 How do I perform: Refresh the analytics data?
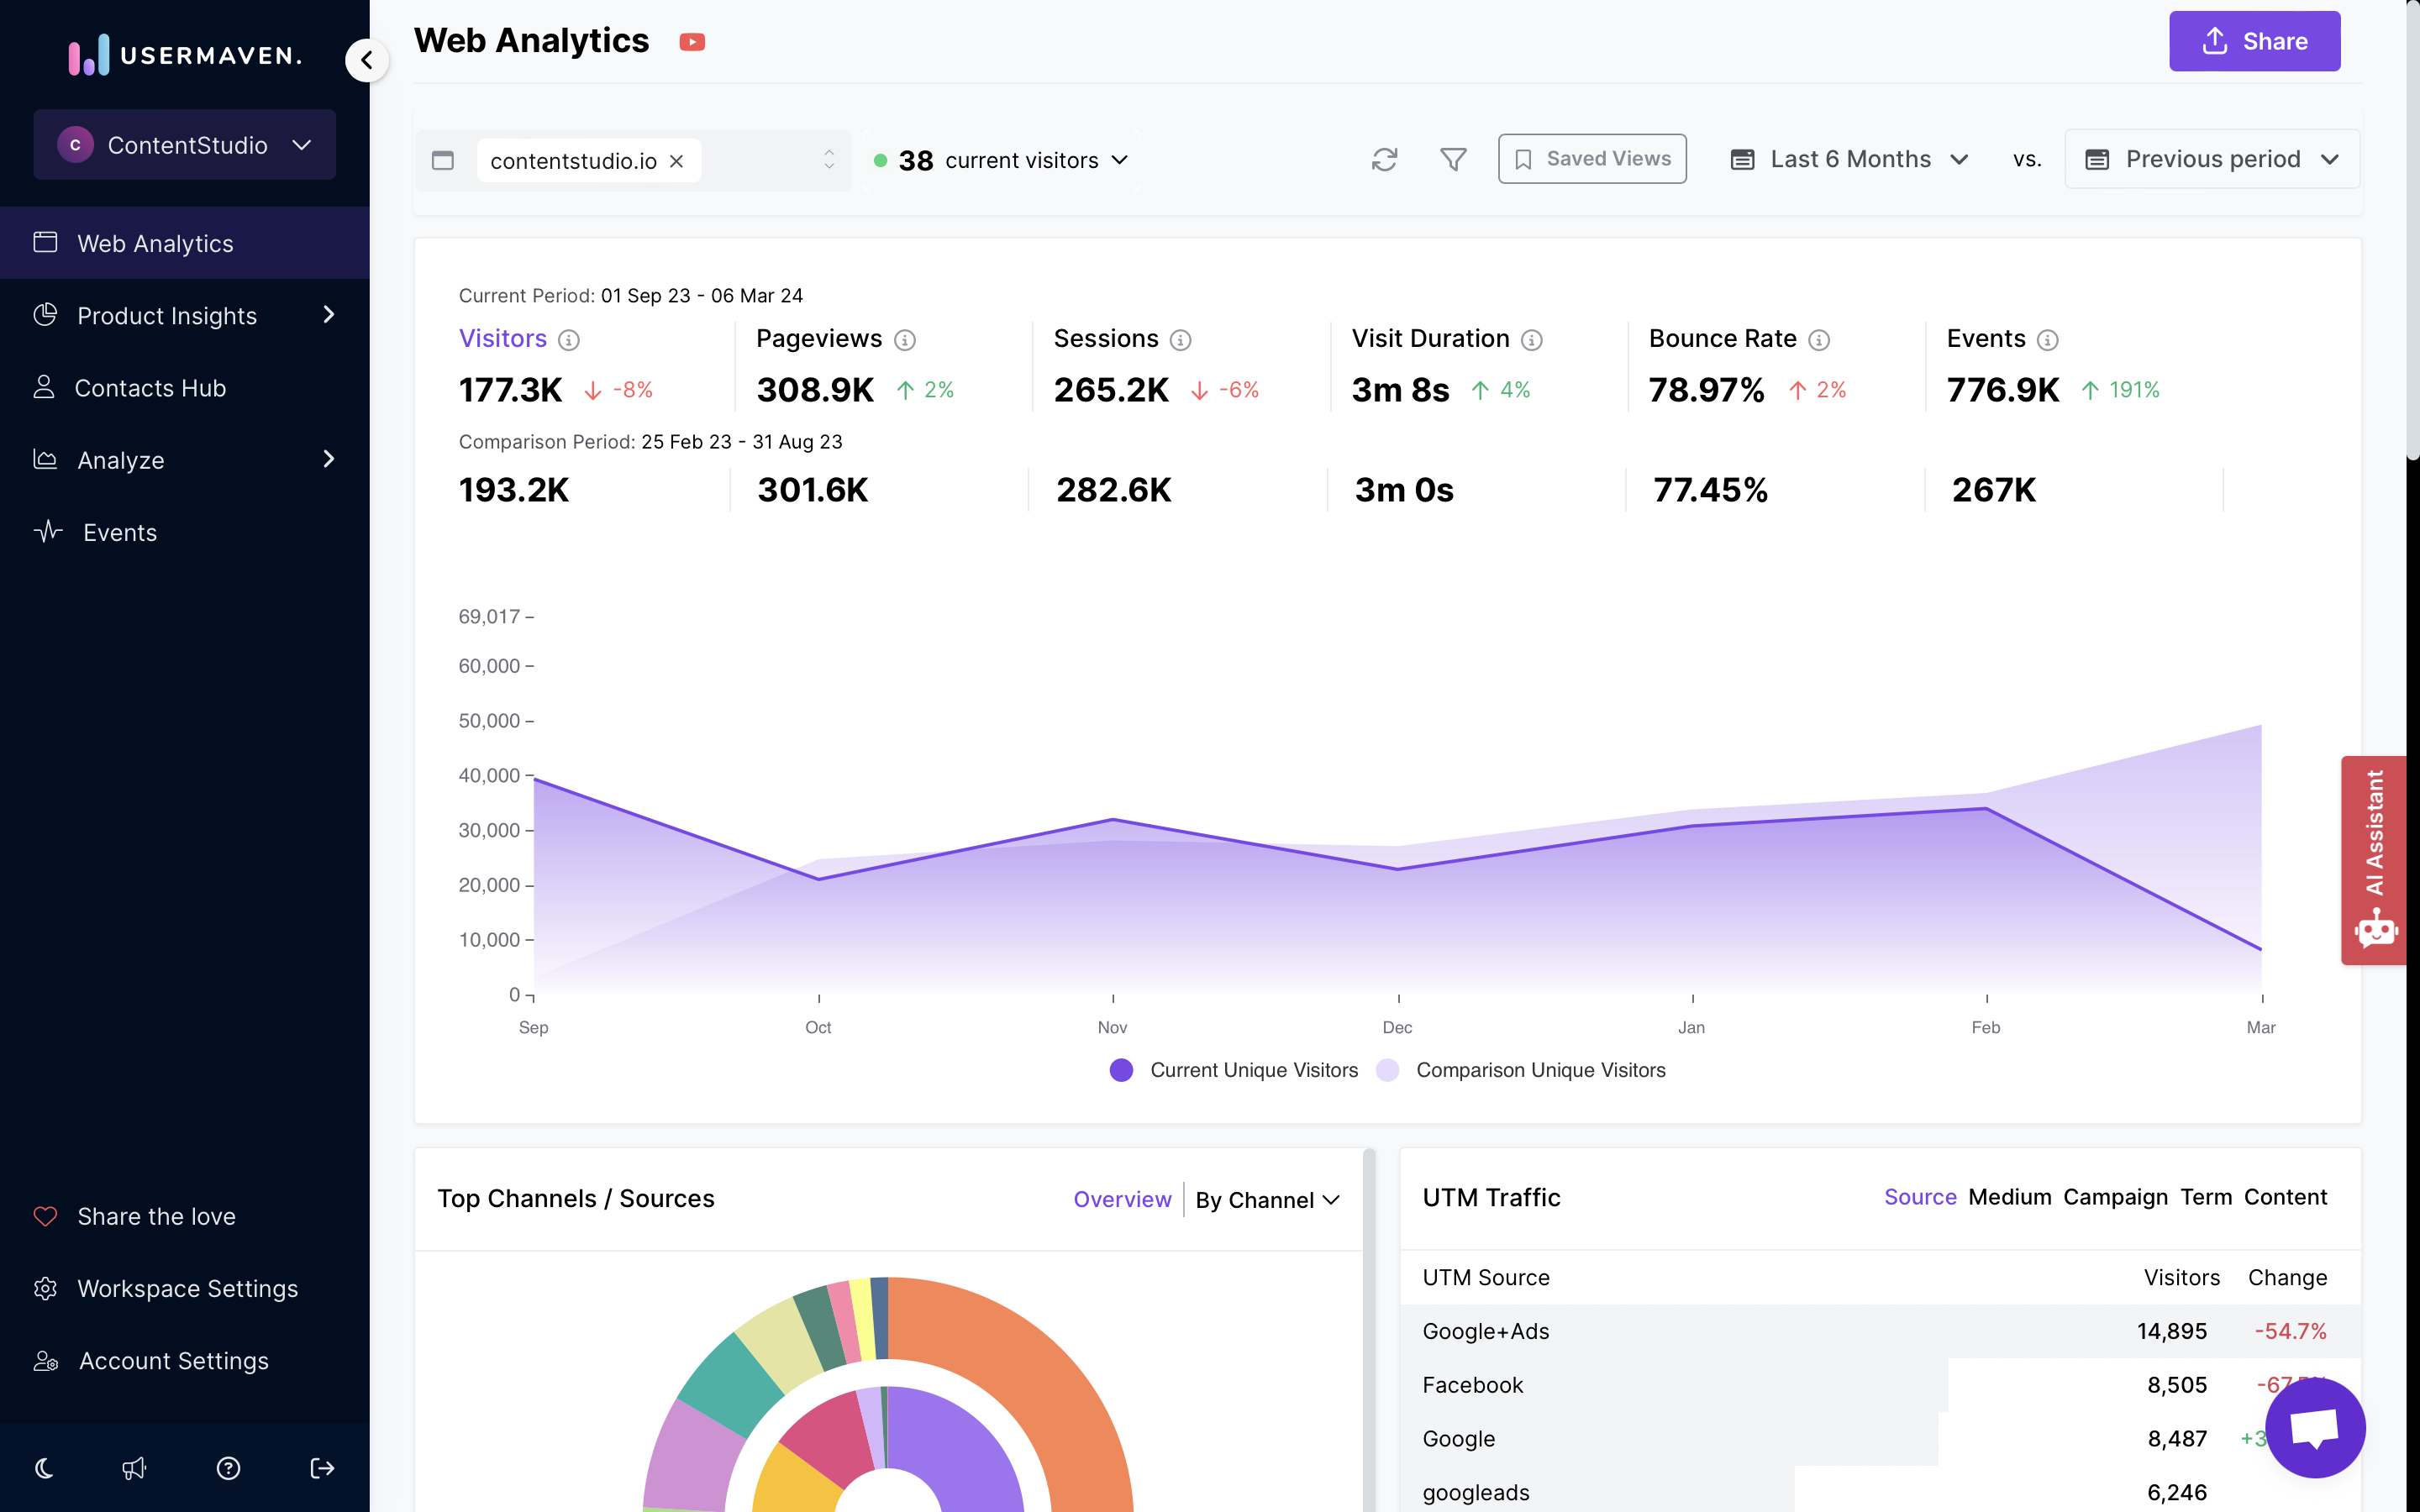coord(1384,159)
